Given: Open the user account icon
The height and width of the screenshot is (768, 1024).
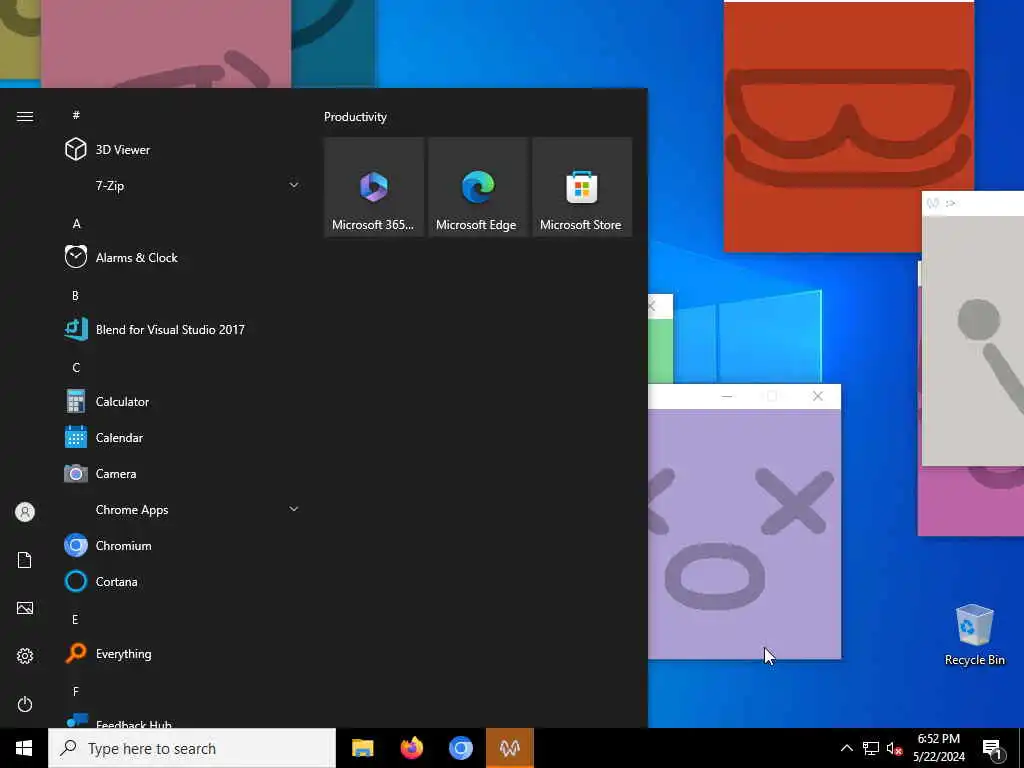Looking at the screenshot, I should point(25,512).
